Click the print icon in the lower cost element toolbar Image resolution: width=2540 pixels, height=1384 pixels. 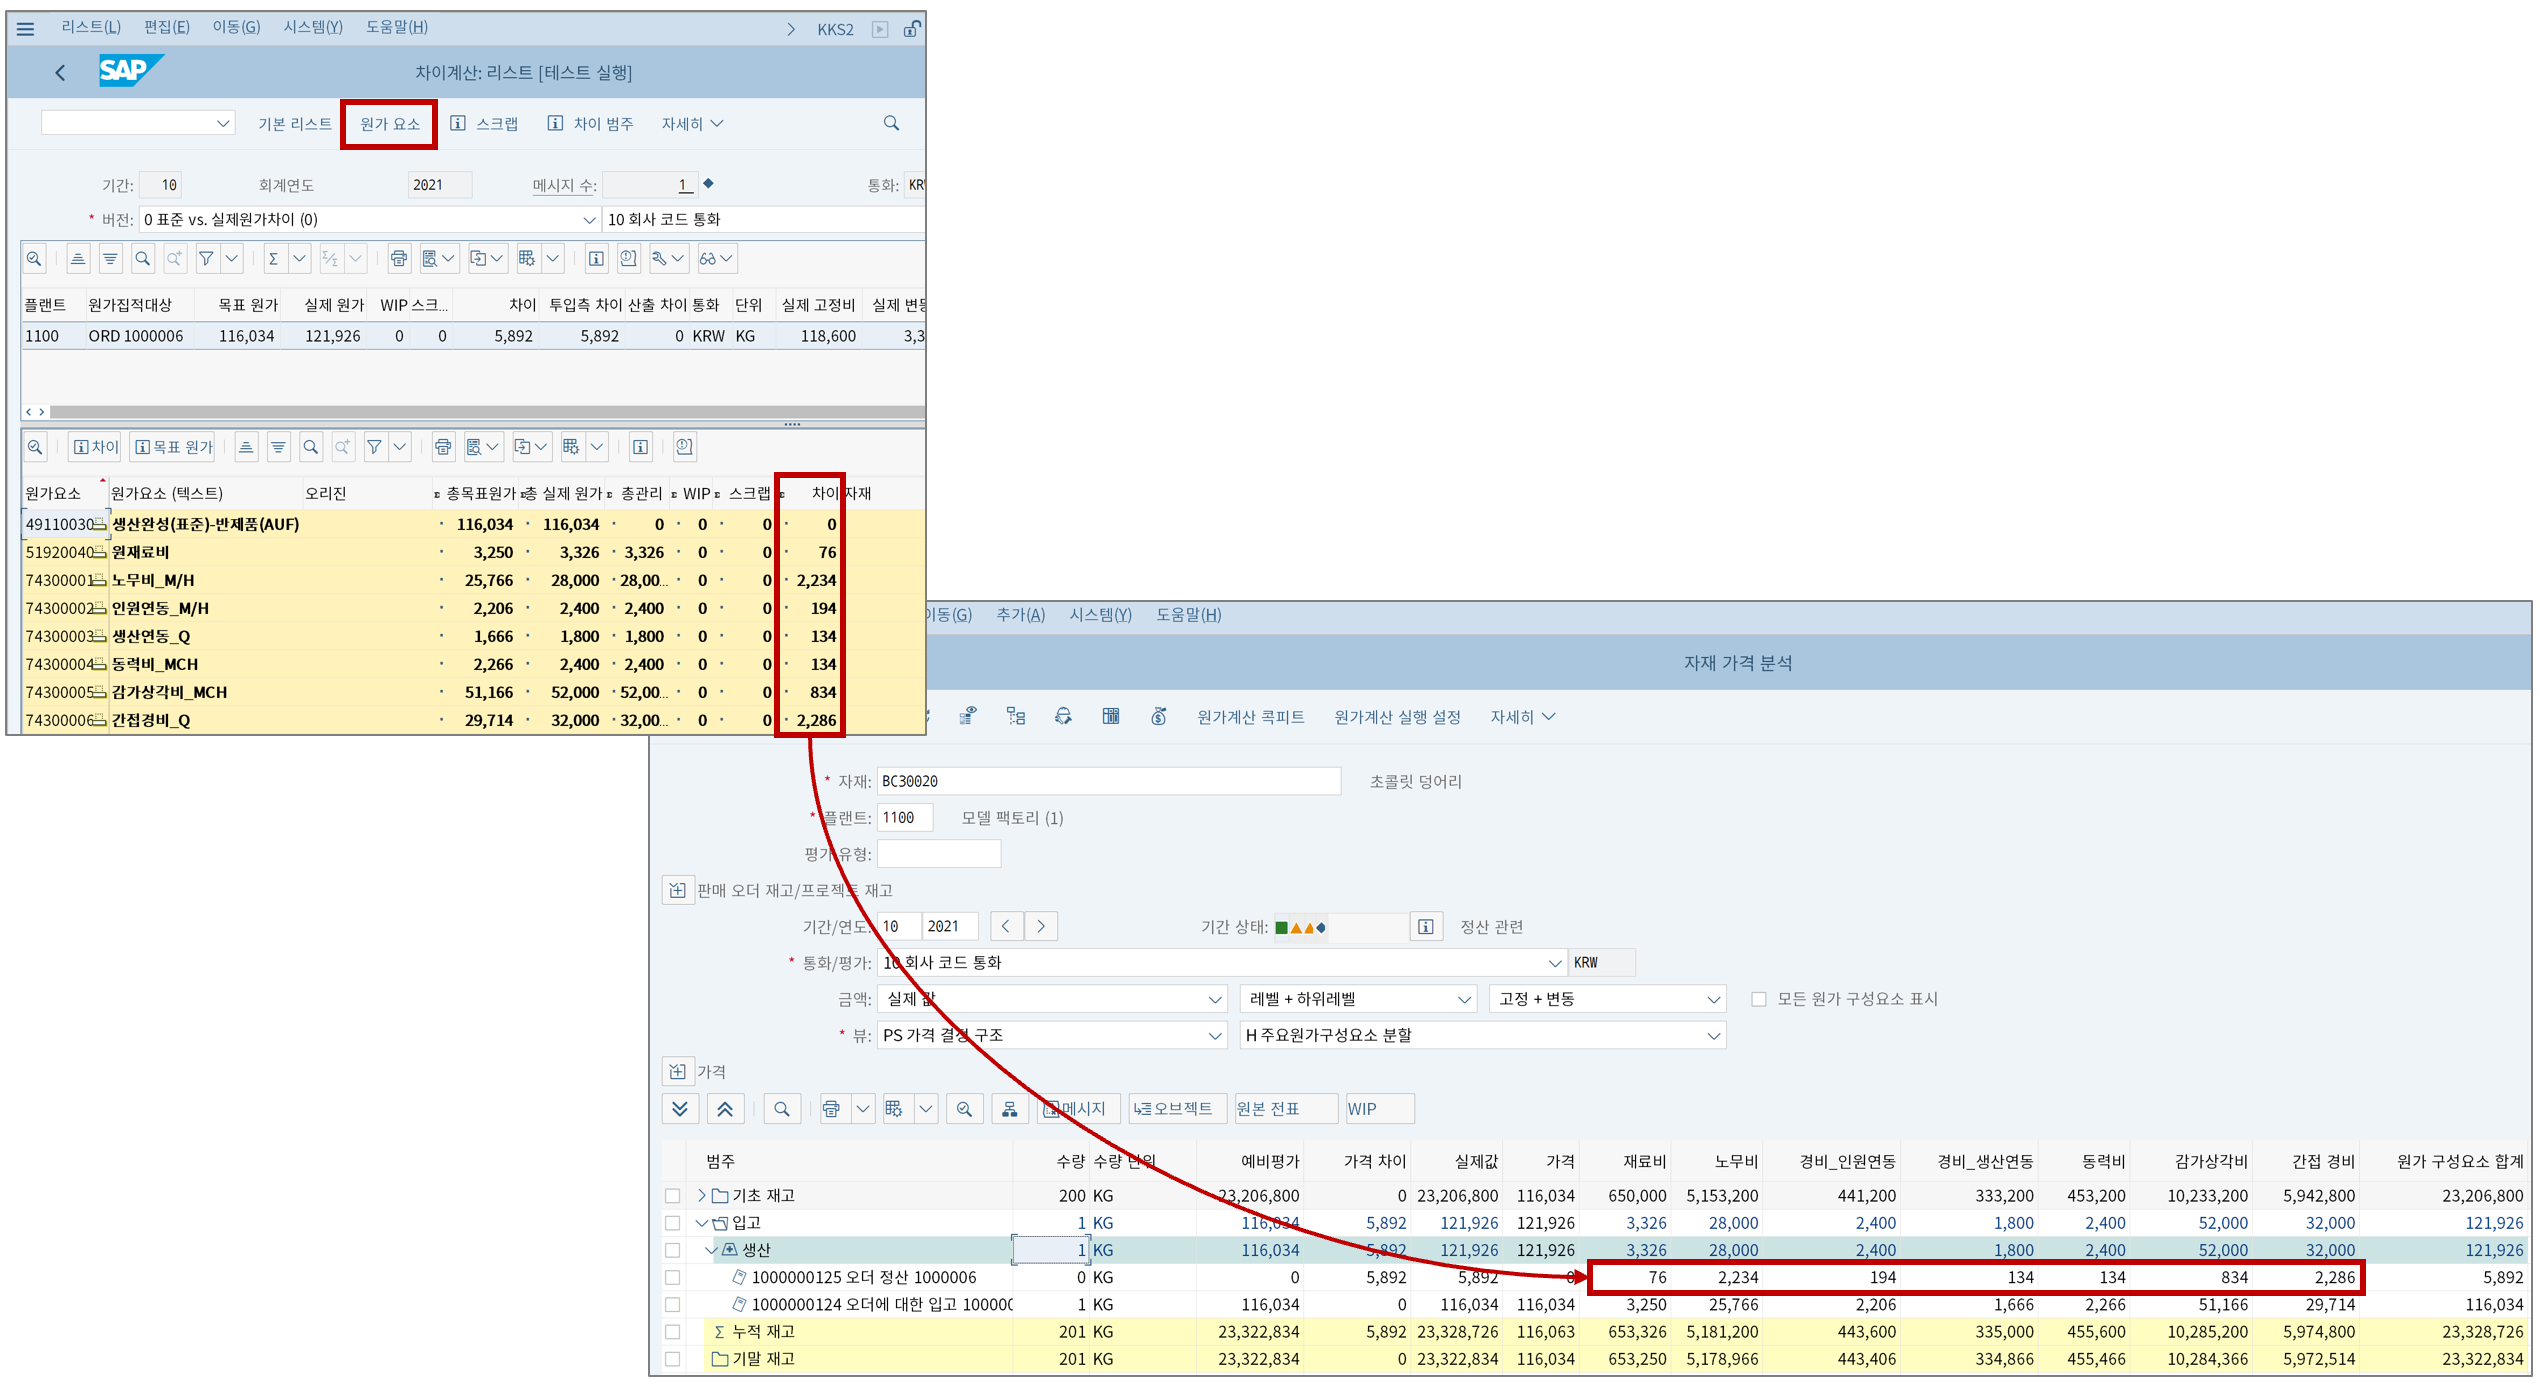pyautogui.click(x=443, y=447)
